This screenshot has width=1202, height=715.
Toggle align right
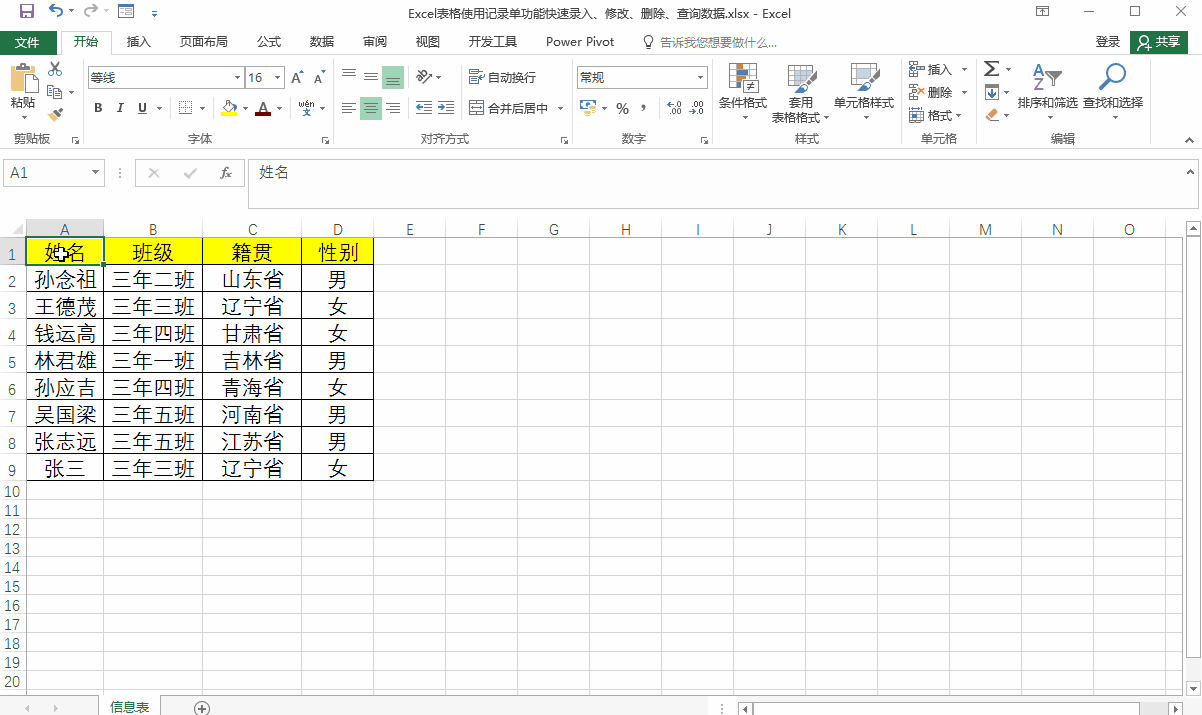[x=393, y=108]
